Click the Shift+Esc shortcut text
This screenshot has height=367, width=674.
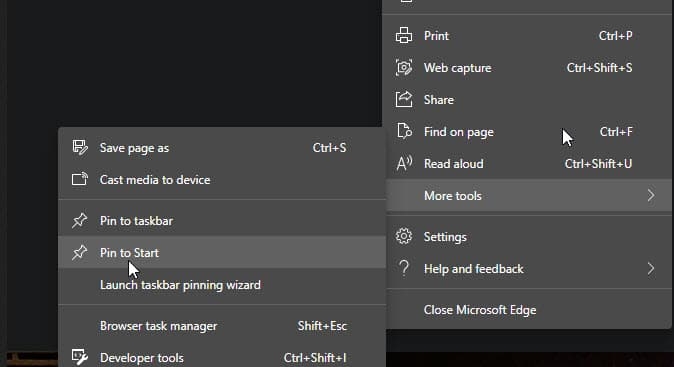click(322, 326)
